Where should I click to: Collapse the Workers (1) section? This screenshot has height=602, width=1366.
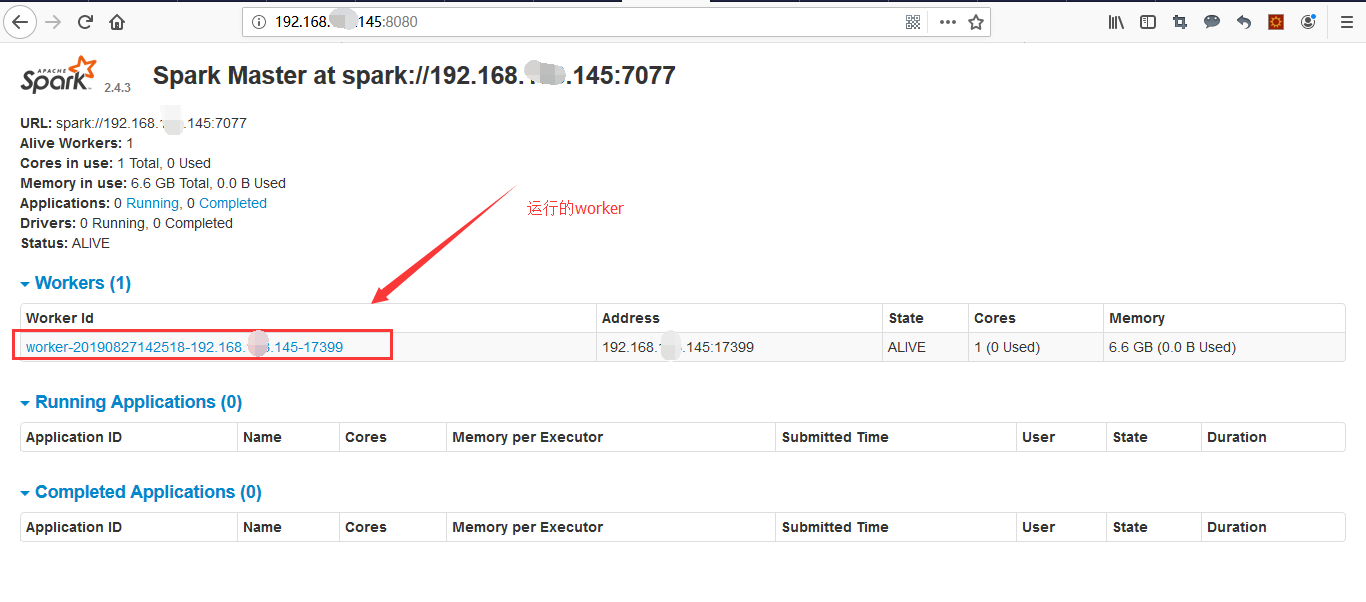tap(75, 283)
